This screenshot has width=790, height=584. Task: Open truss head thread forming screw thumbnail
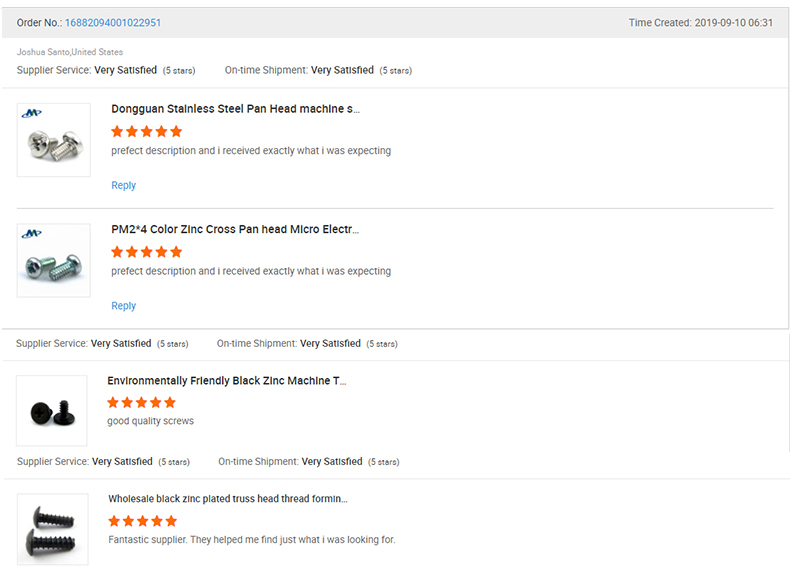click(53, 529)
